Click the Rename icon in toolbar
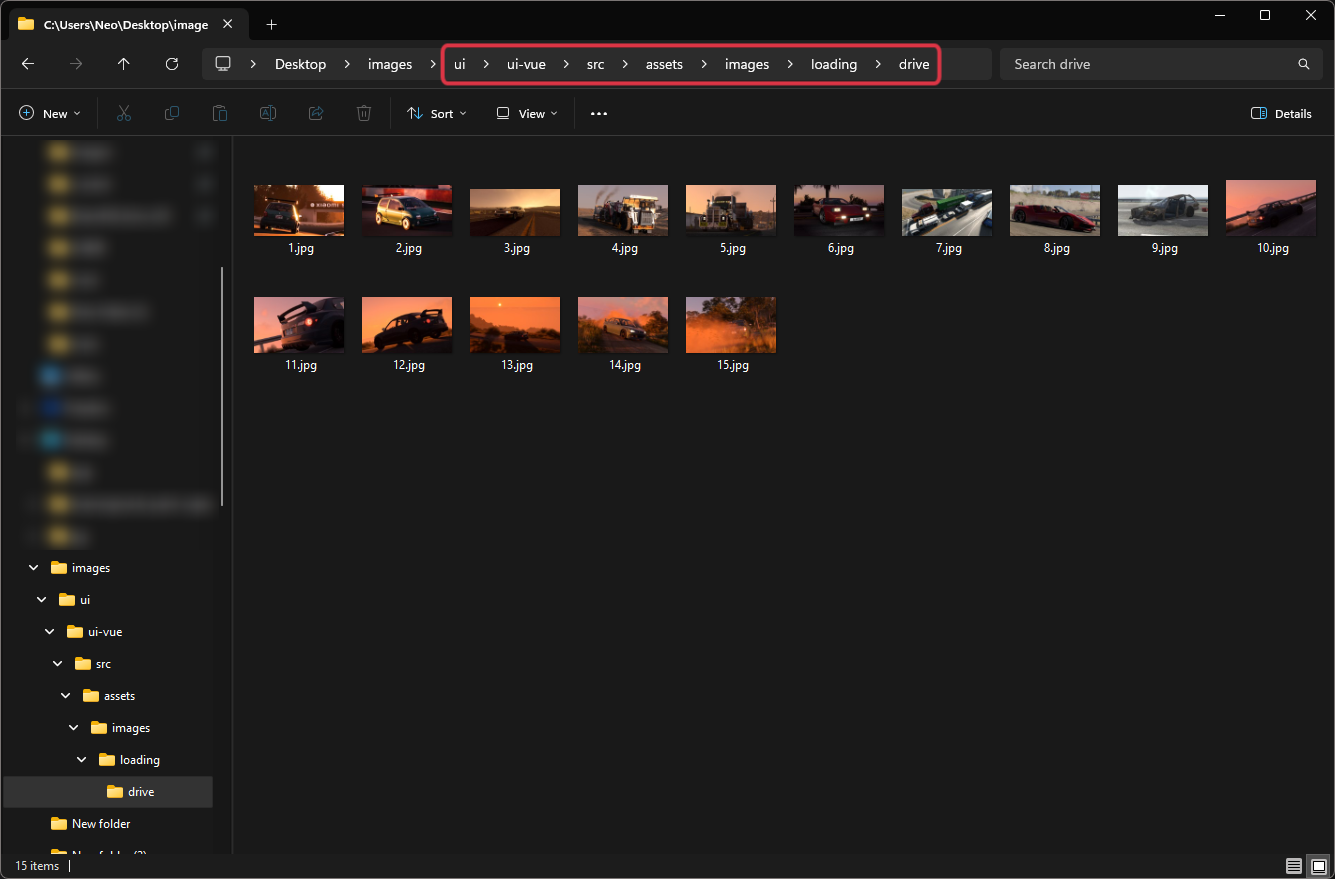 tap(268, 114)
